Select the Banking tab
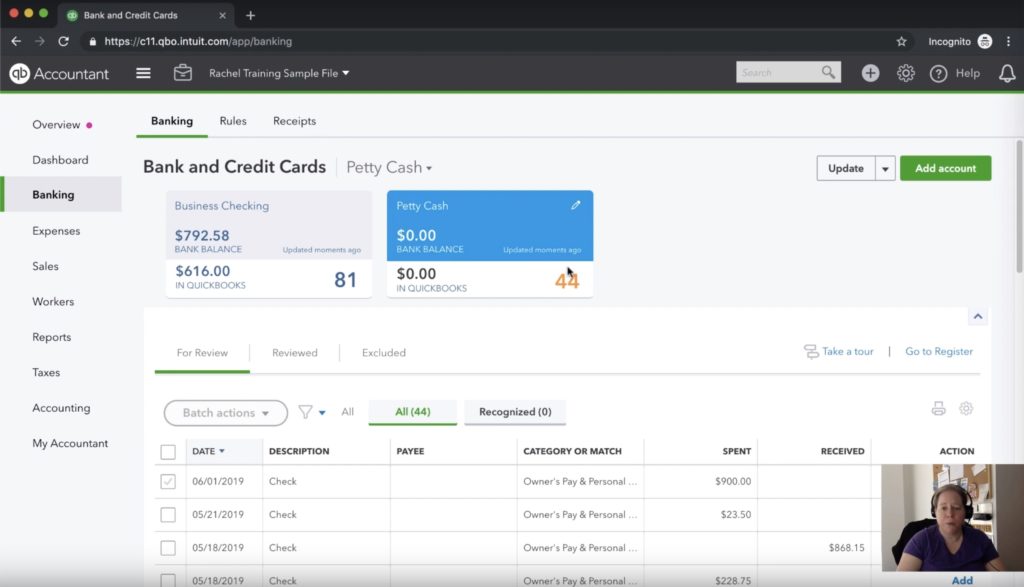This screenshot has height=587, width=1024. pos(172,121)
